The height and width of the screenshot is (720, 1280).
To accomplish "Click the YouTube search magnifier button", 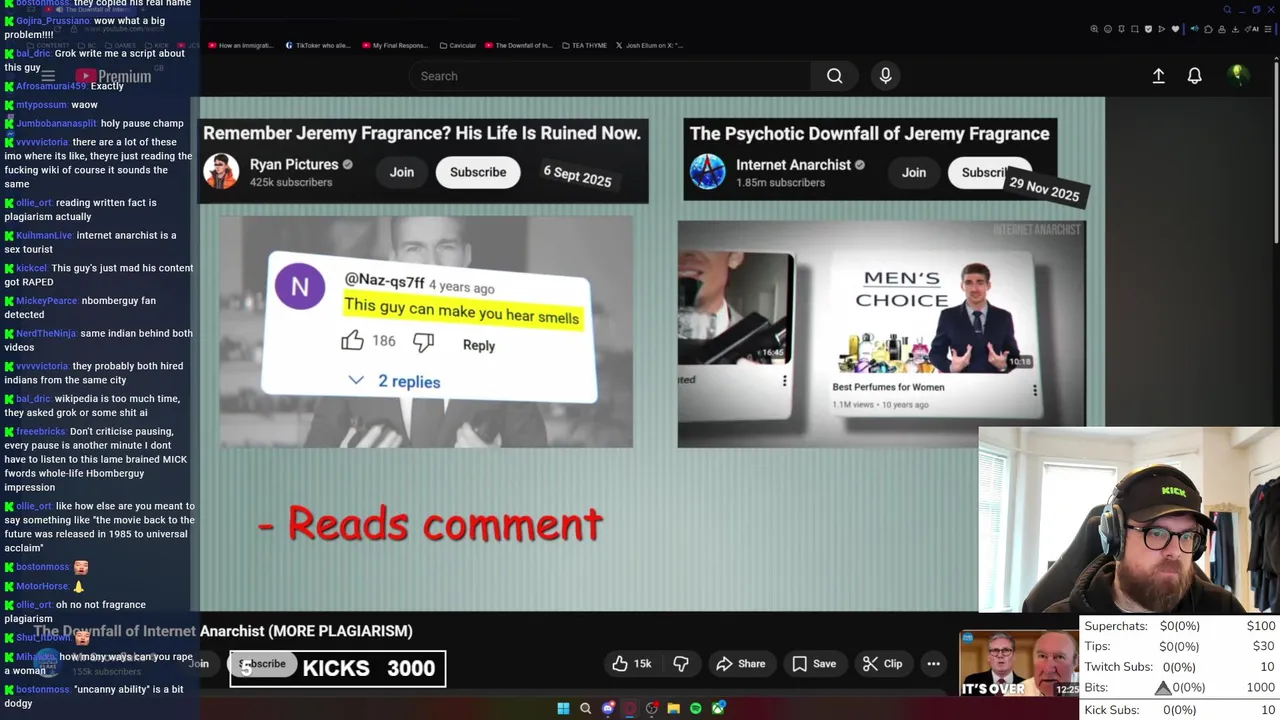I will pos(834,76).
